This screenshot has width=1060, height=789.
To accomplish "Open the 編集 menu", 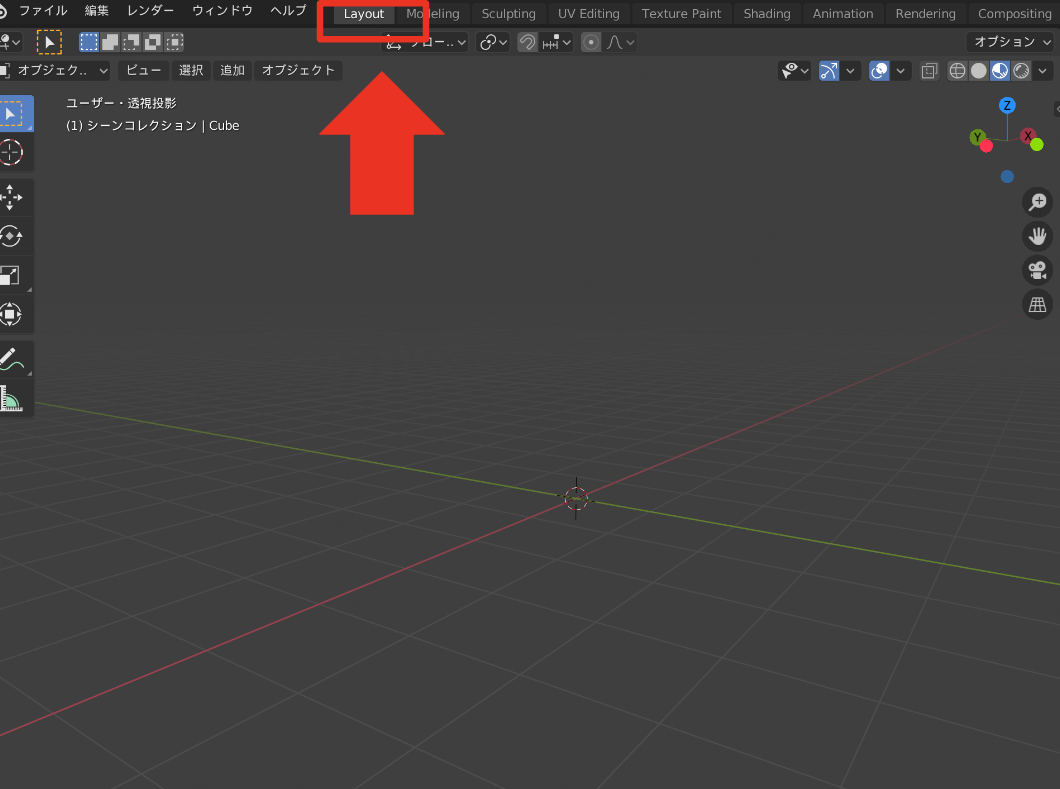I will (97, 11).
